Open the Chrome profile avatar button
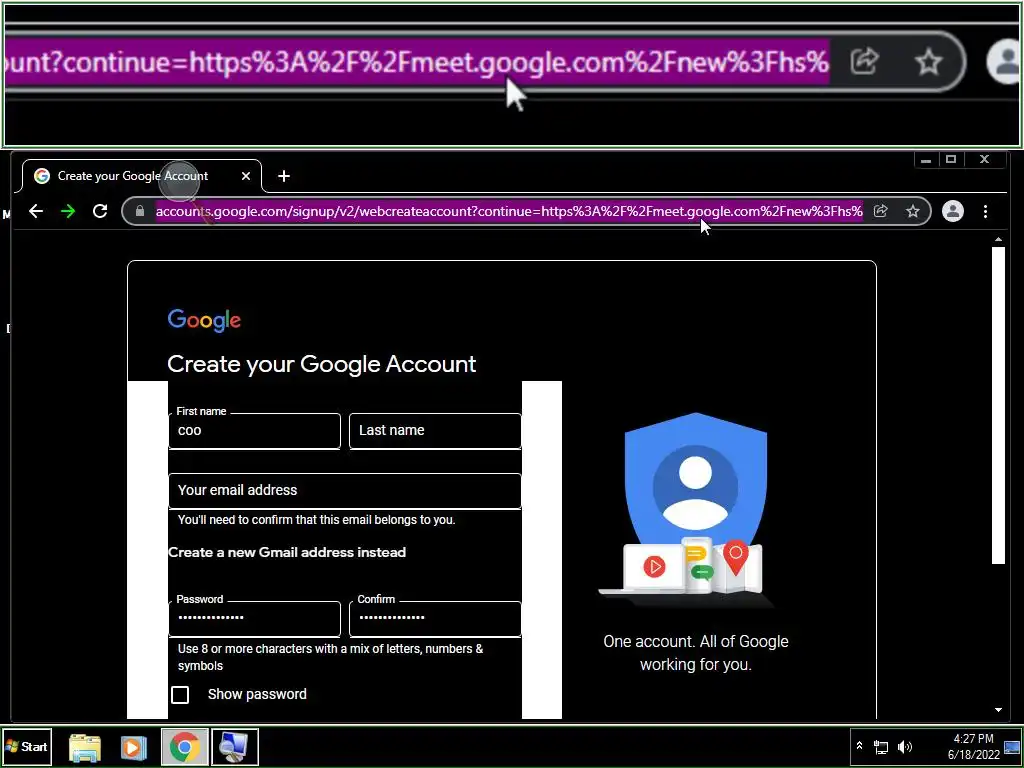Screen dimensions: 1024x768 click(953, 211)
